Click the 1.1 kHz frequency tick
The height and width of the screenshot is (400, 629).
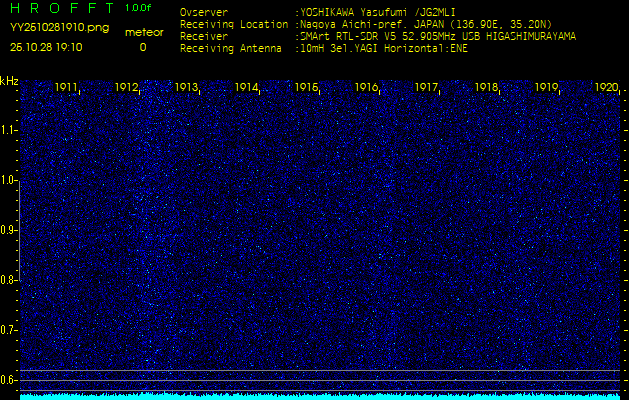click(9, 130)
